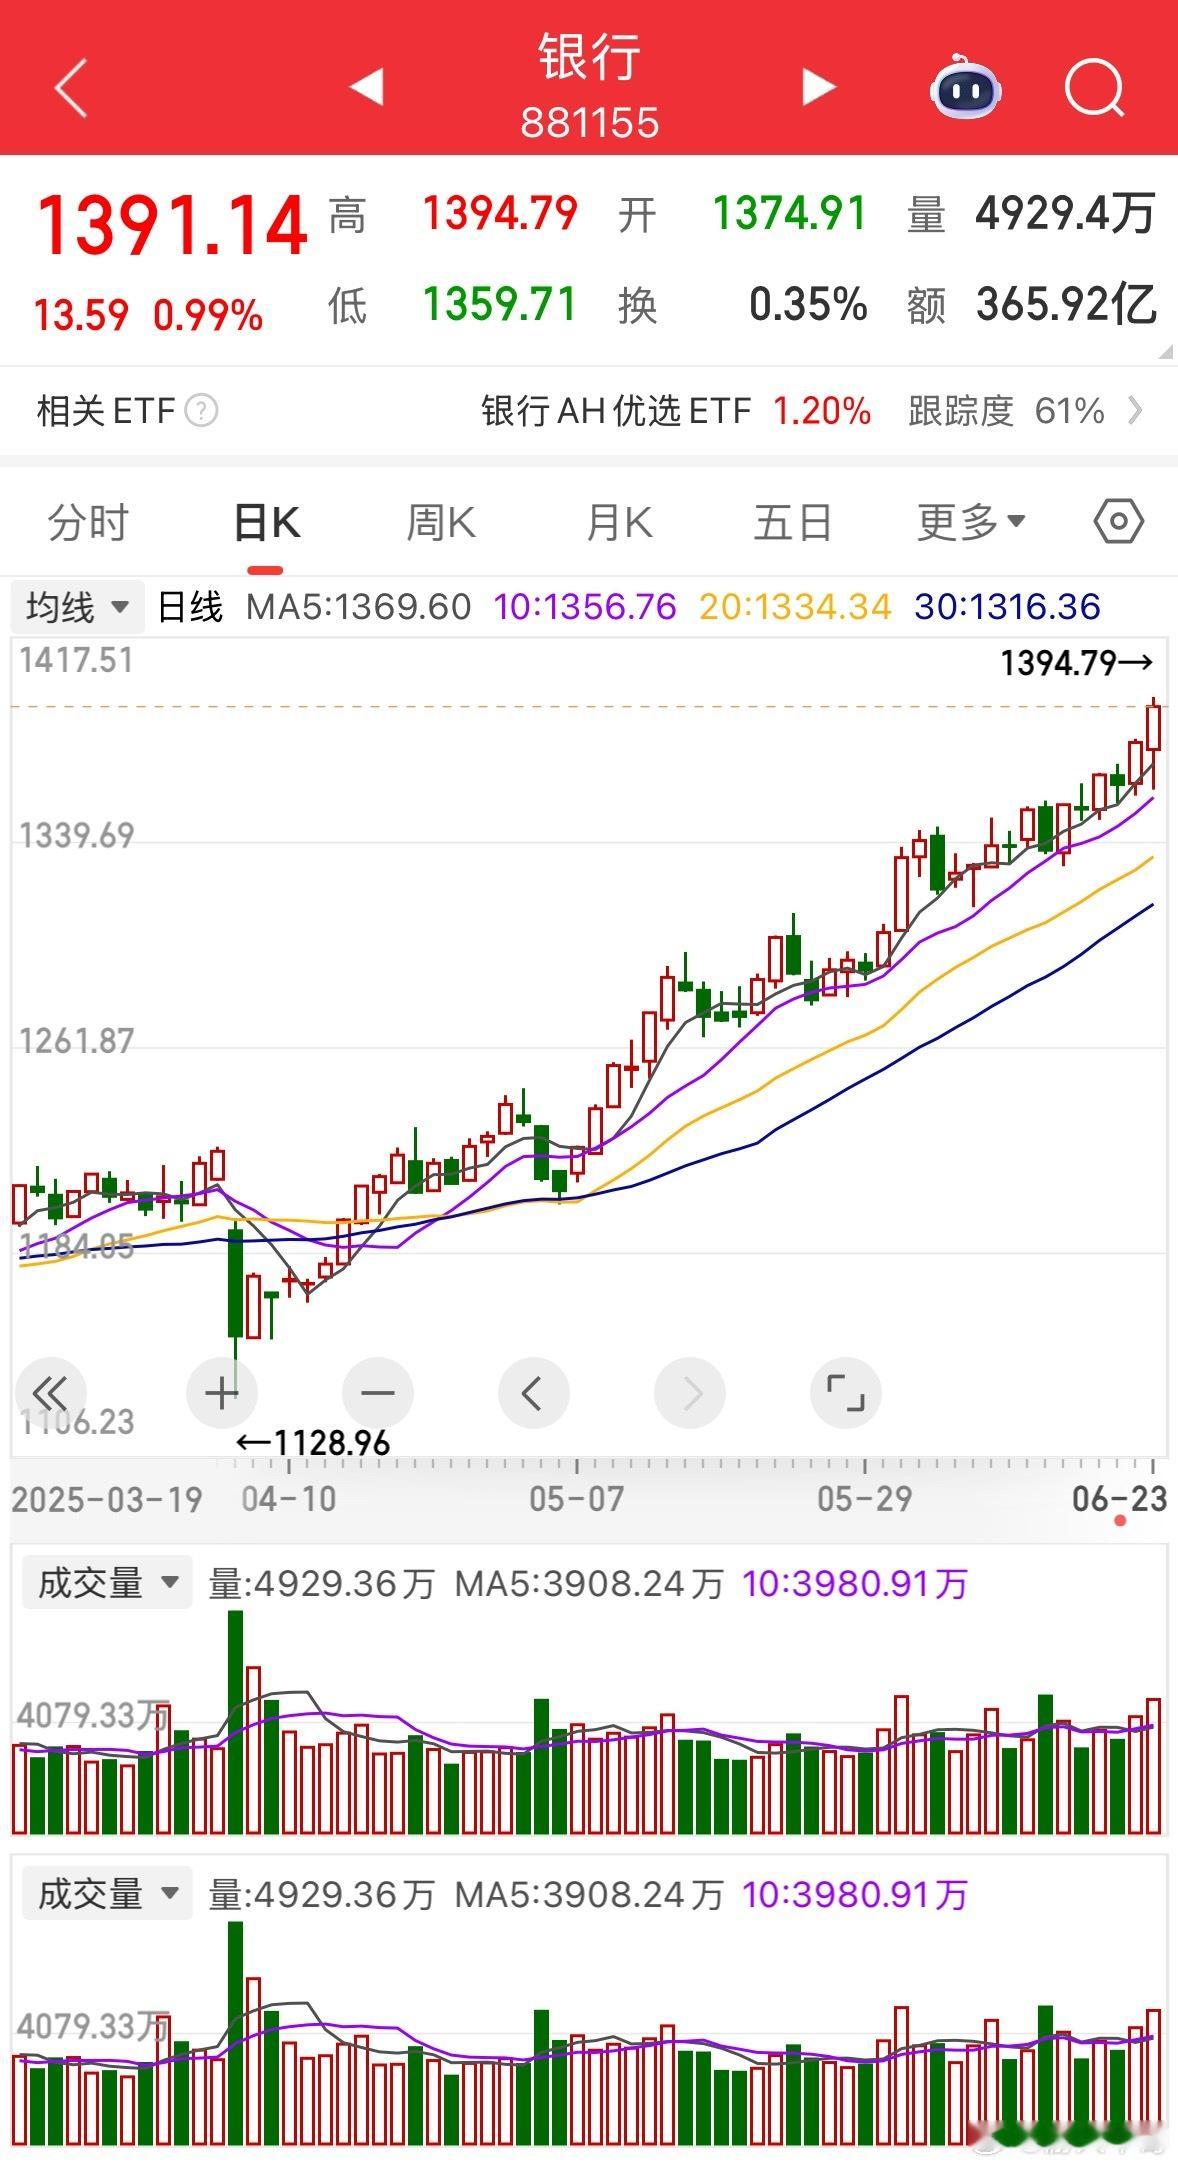Image resolution: width=1178 pixels, height=2167 pixels.
Task: Move chart left with the left-chevron button
Action: point(533,1392)
